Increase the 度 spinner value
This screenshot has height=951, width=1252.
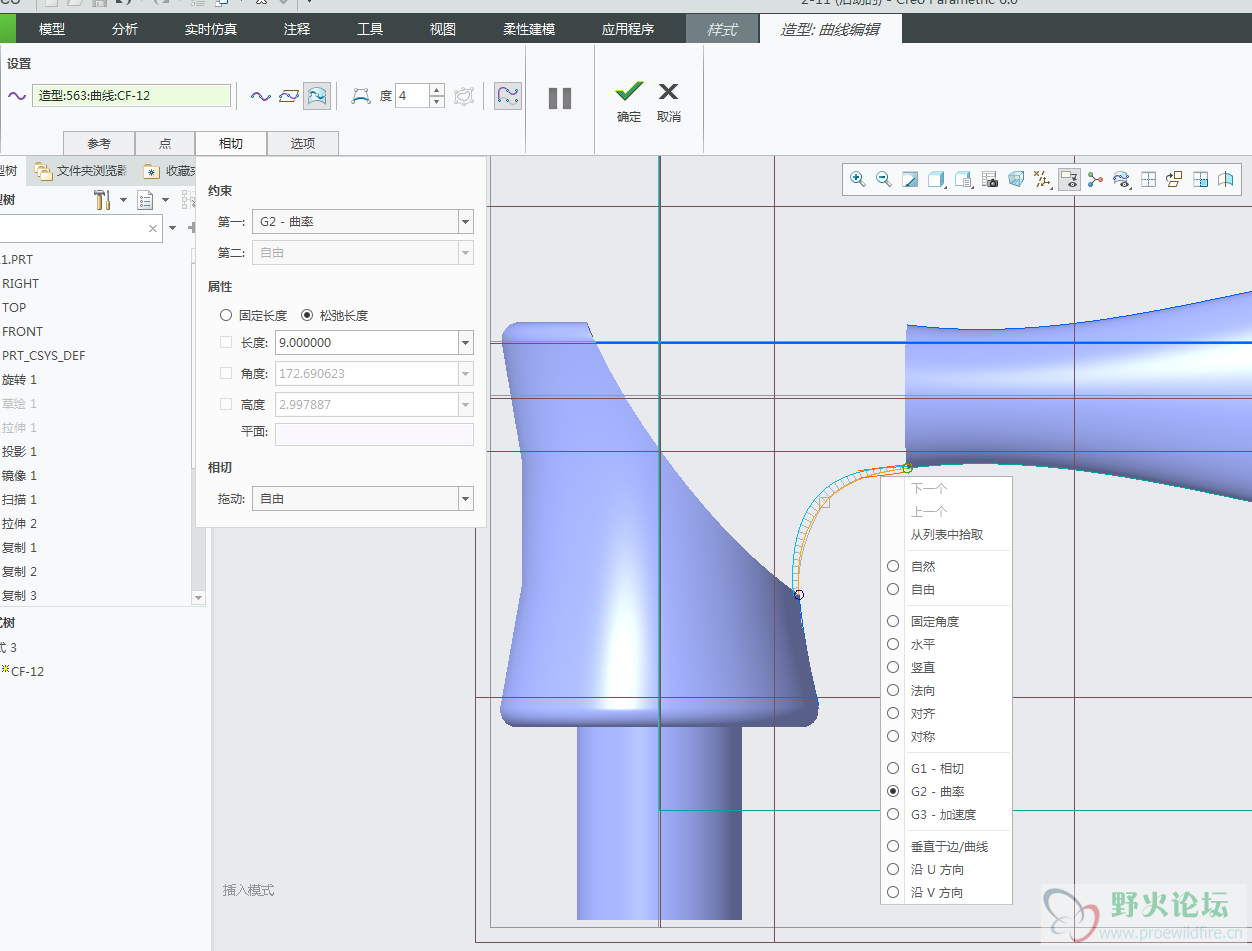pyautogui.click(x=437, y=90)
